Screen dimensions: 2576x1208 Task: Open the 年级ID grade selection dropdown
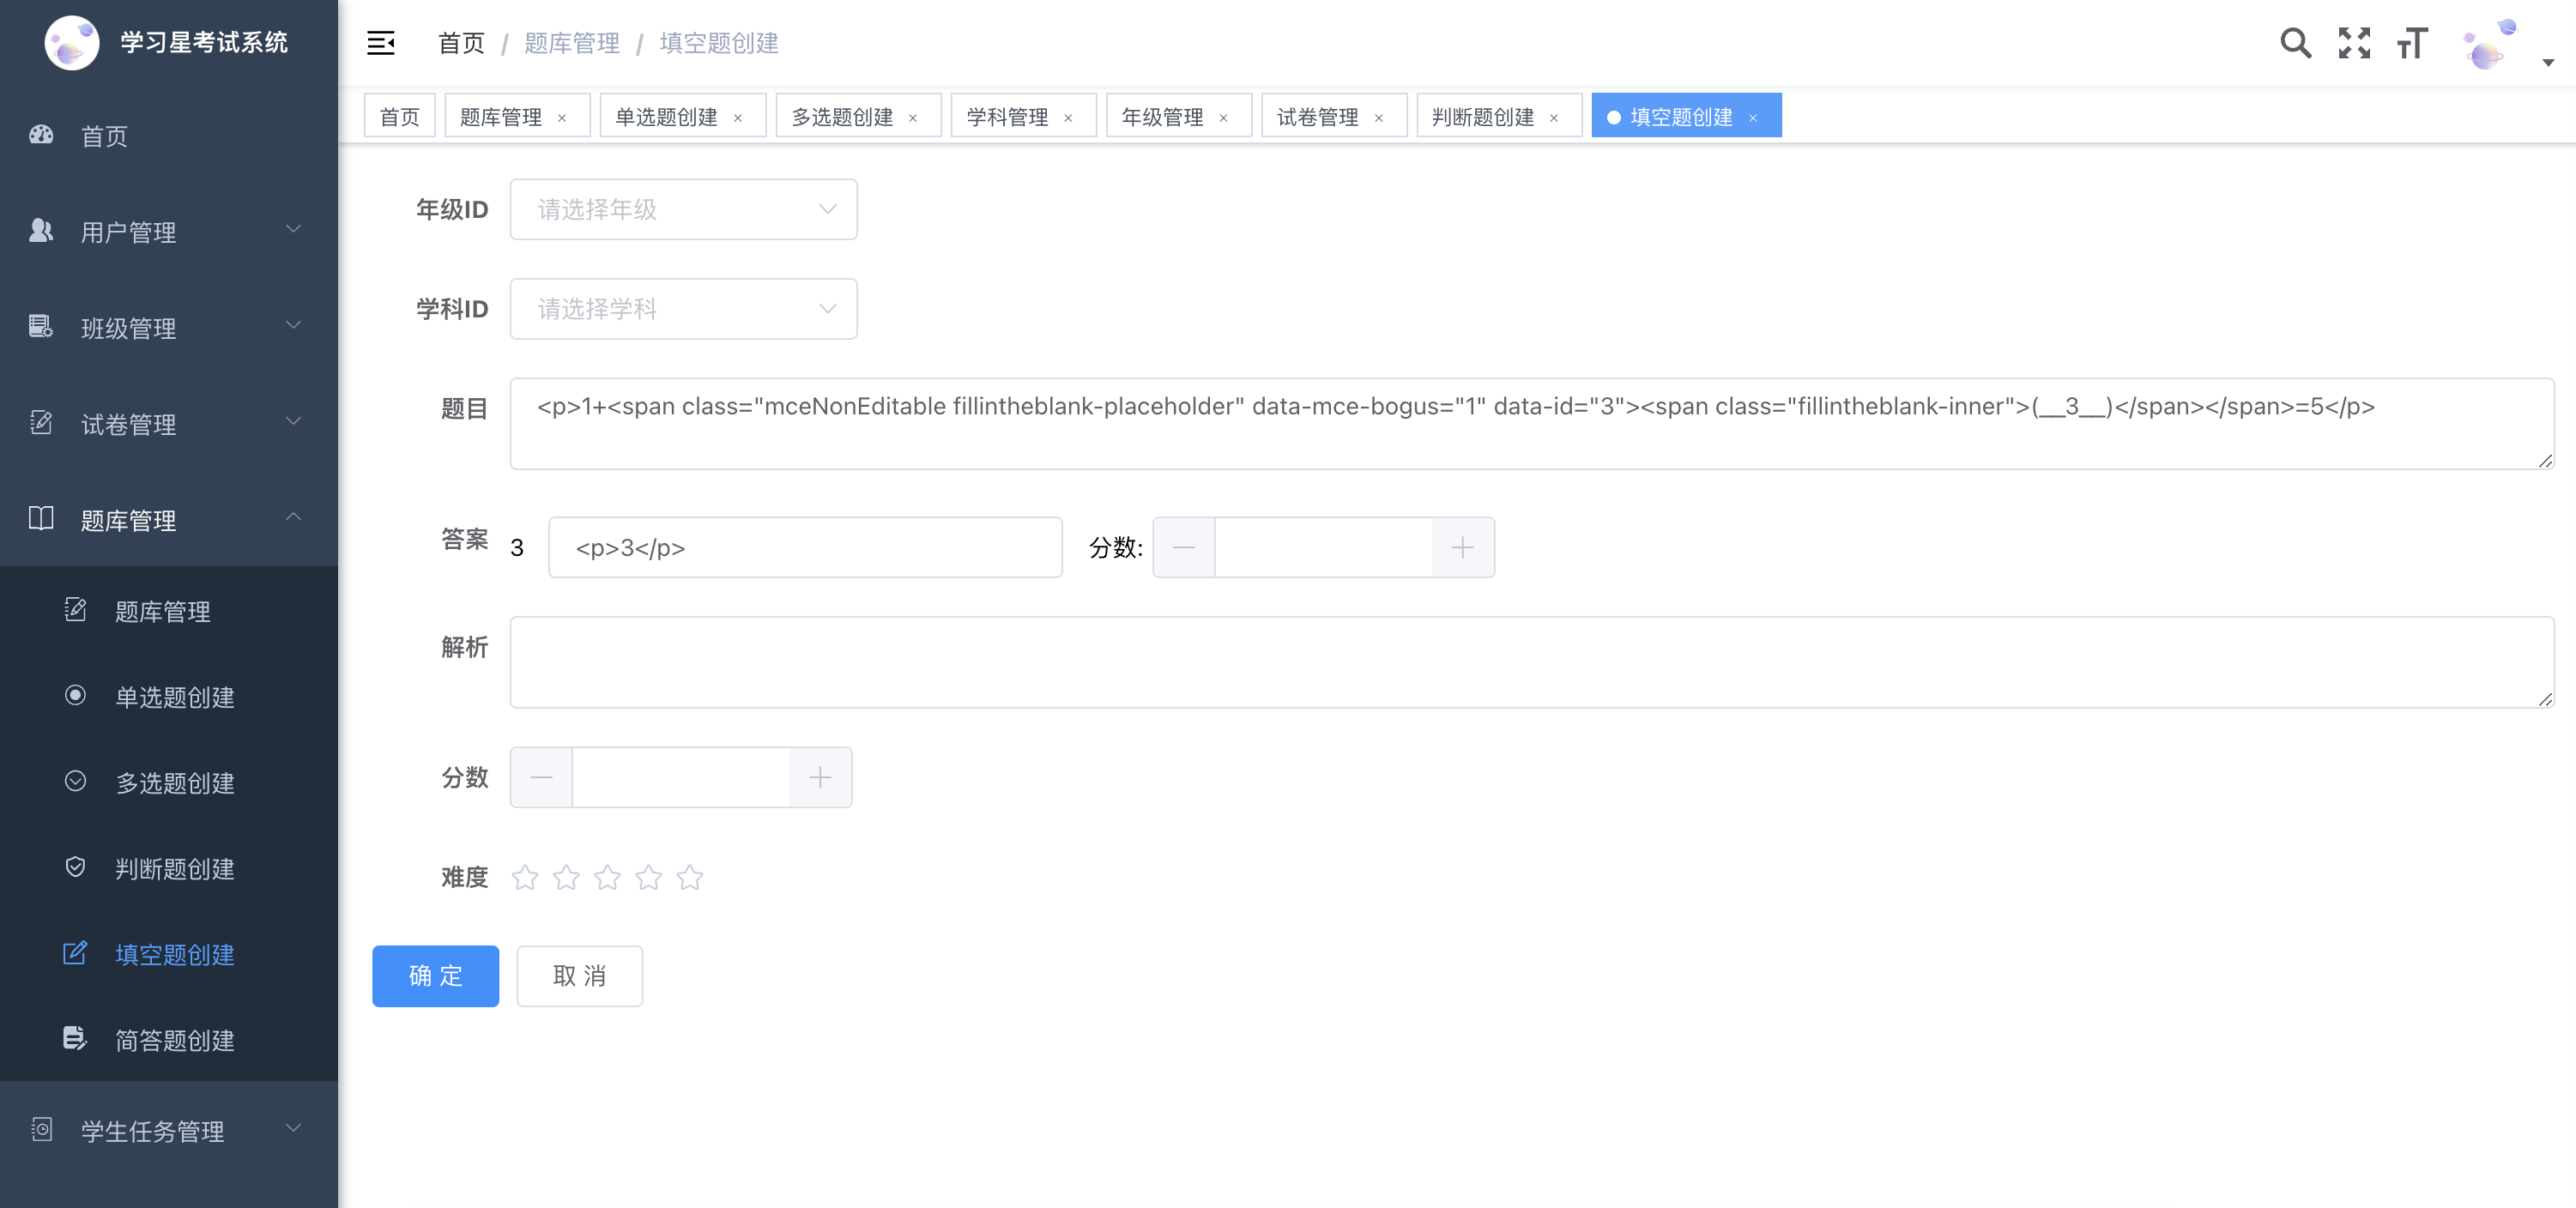tap(683, 209)
